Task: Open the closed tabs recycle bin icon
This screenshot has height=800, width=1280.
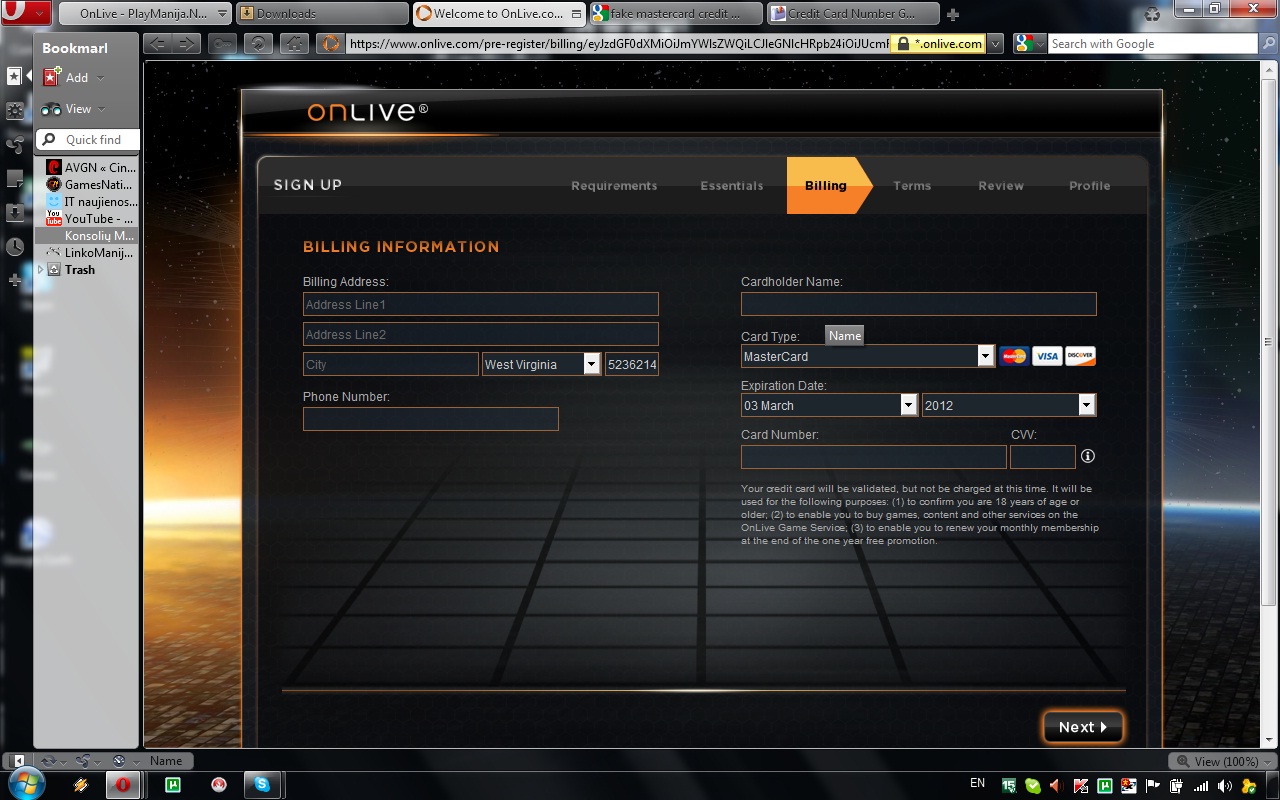Action: [1153, 13]
